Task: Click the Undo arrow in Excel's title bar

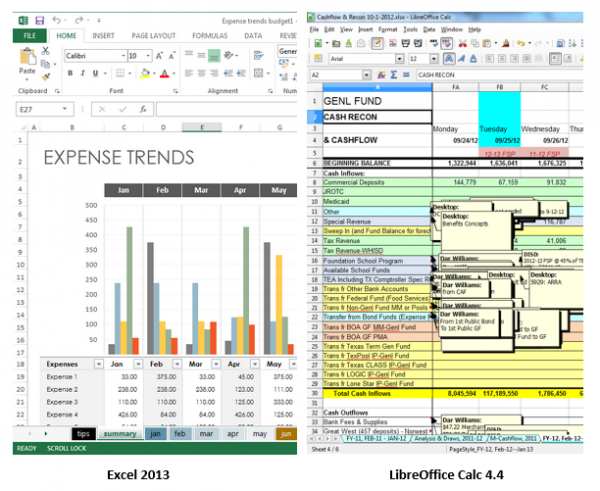Action: tap(54, 19)
